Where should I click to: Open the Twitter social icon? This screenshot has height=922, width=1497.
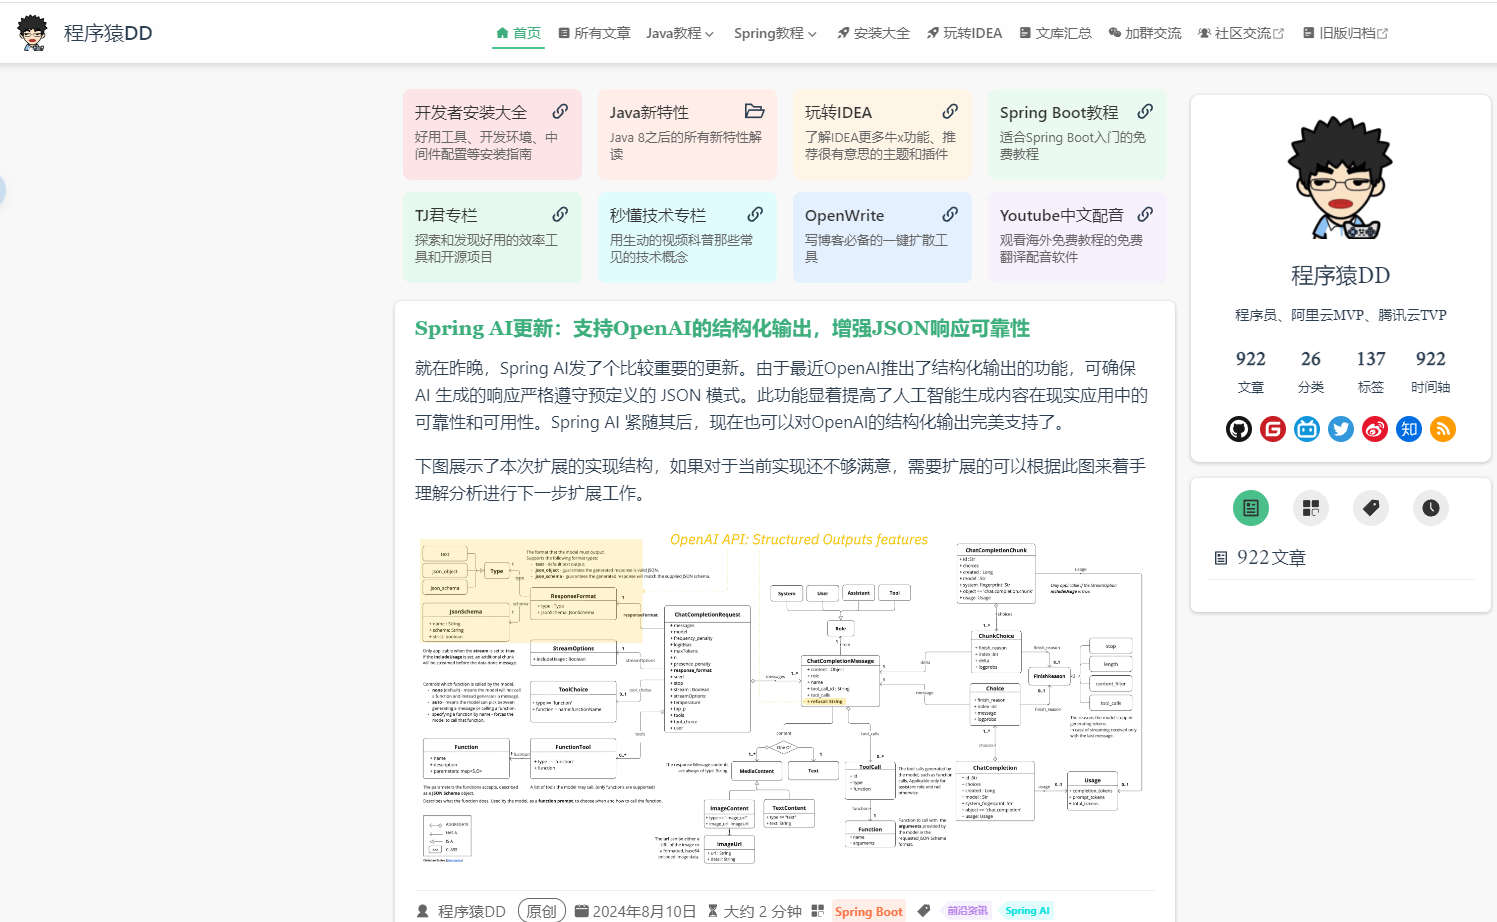(1341, 429)
